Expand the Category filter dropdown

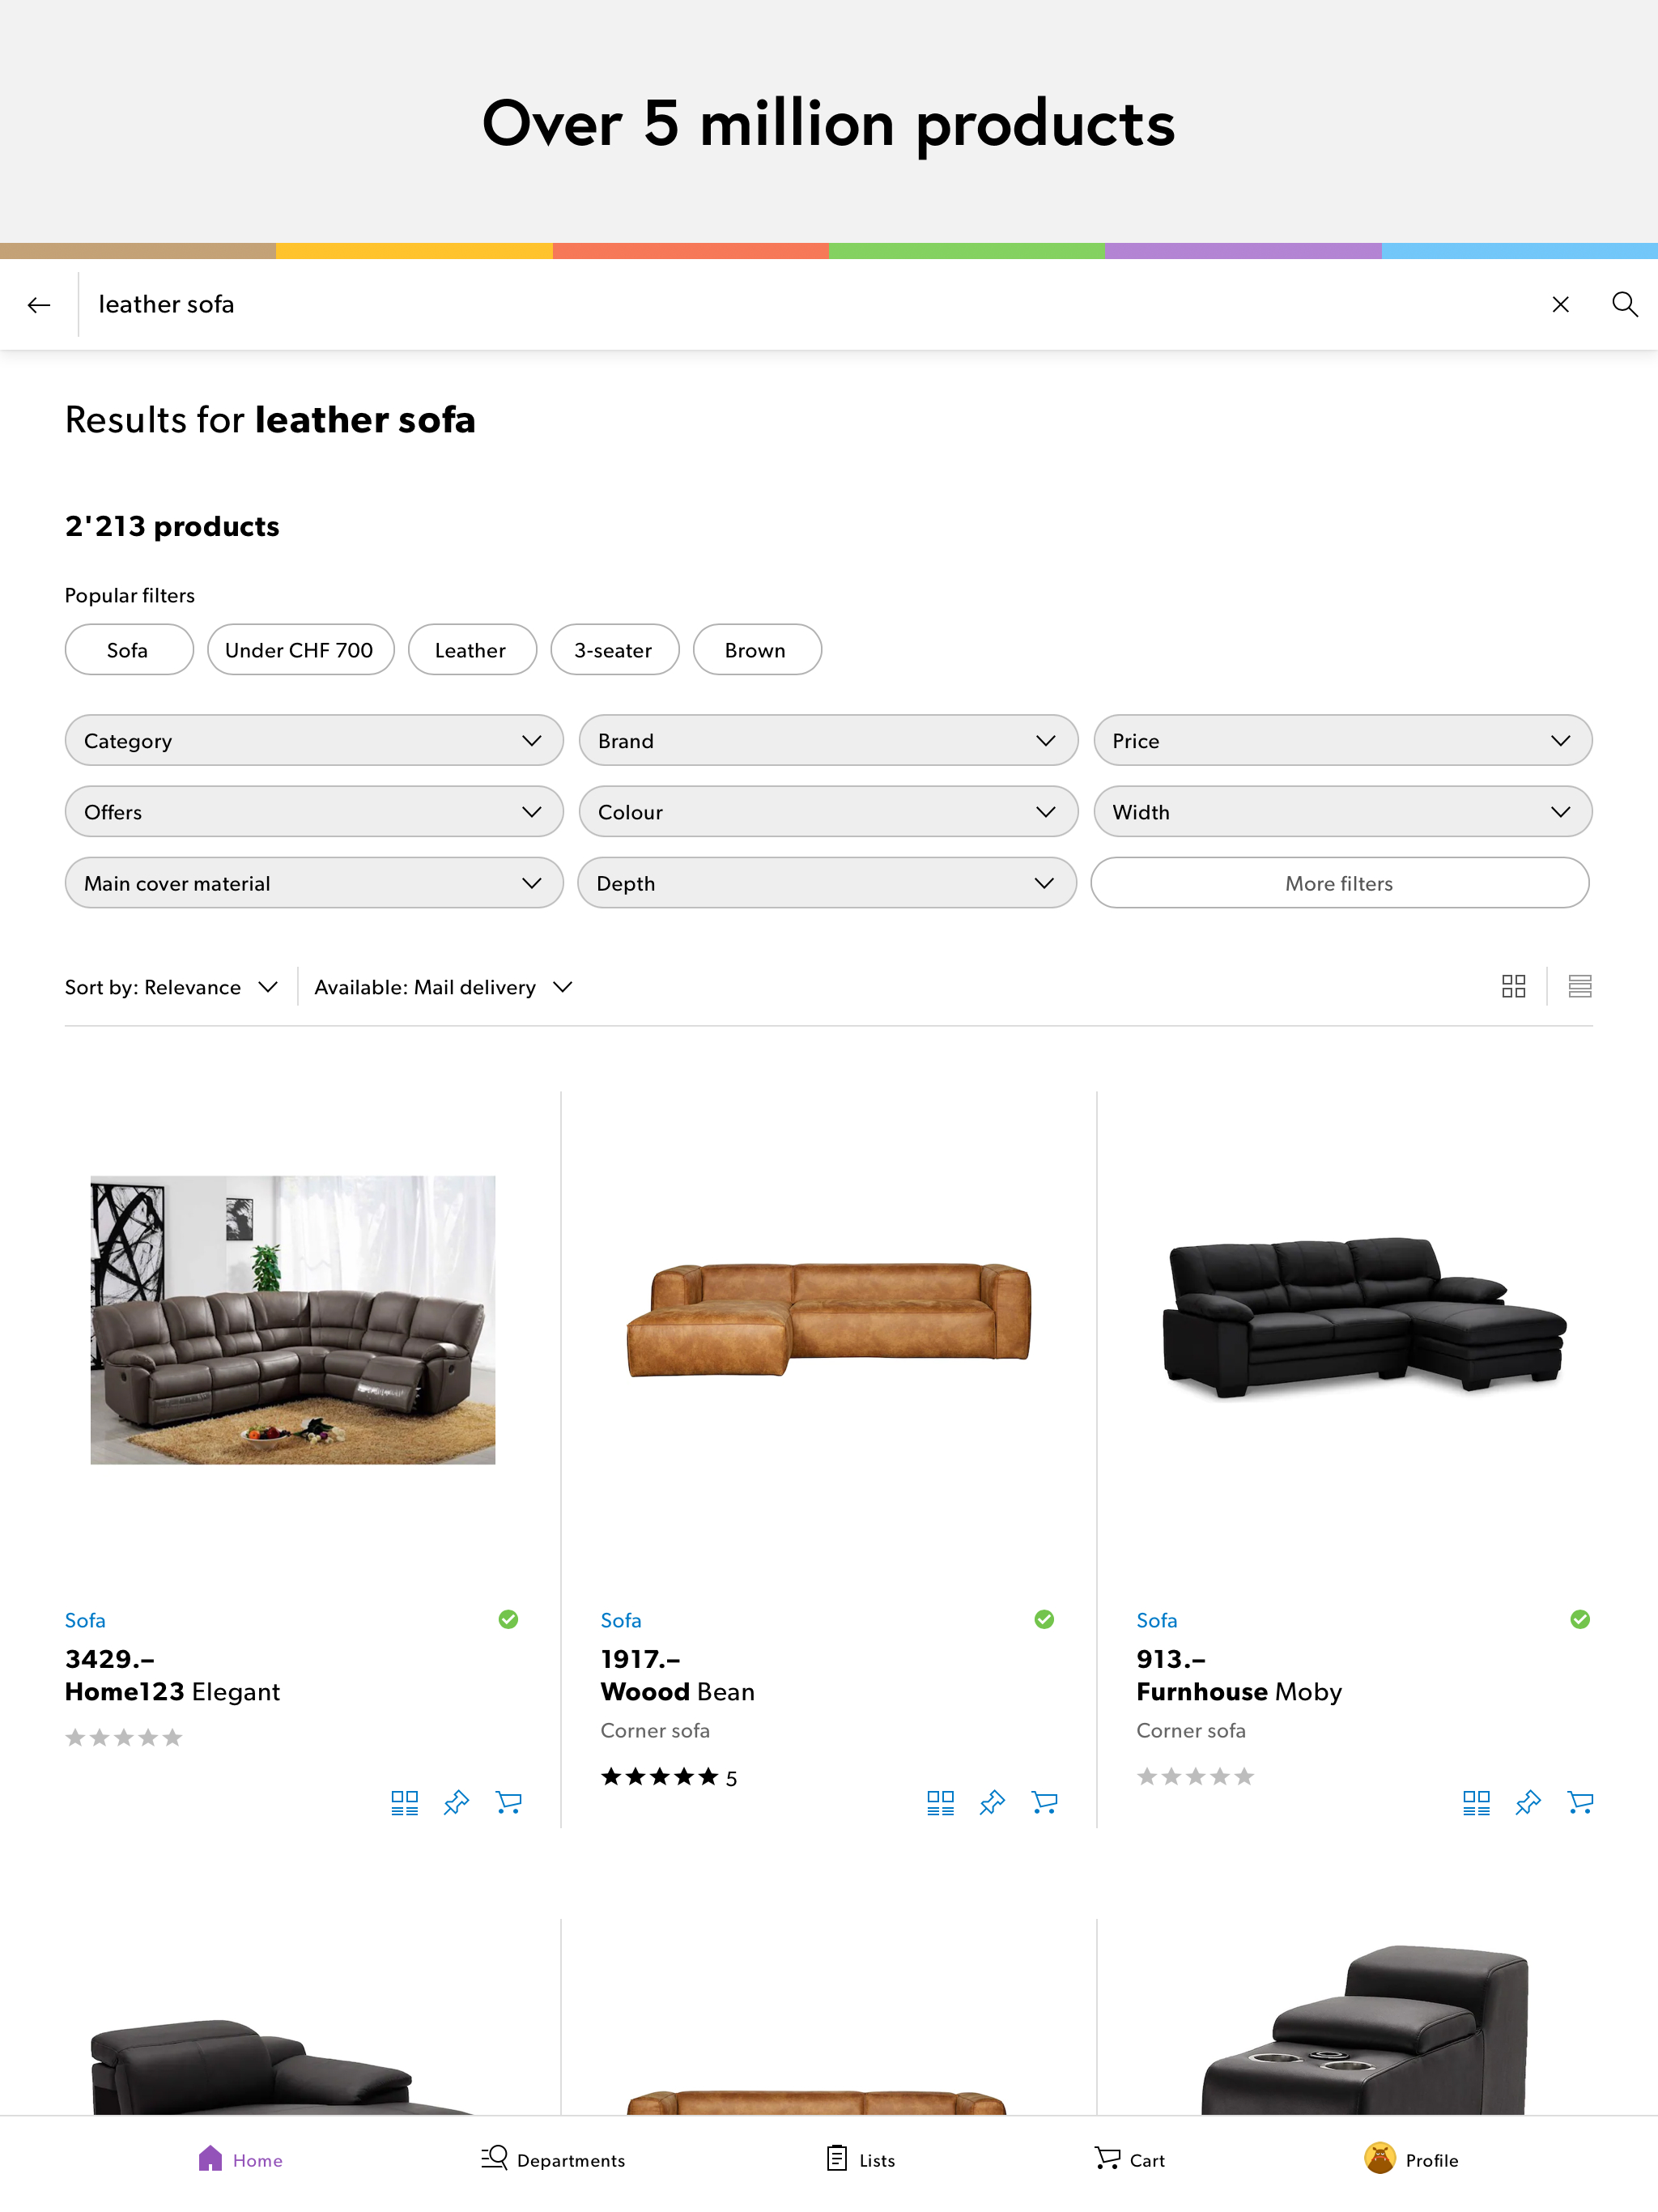tap(313, 741)
